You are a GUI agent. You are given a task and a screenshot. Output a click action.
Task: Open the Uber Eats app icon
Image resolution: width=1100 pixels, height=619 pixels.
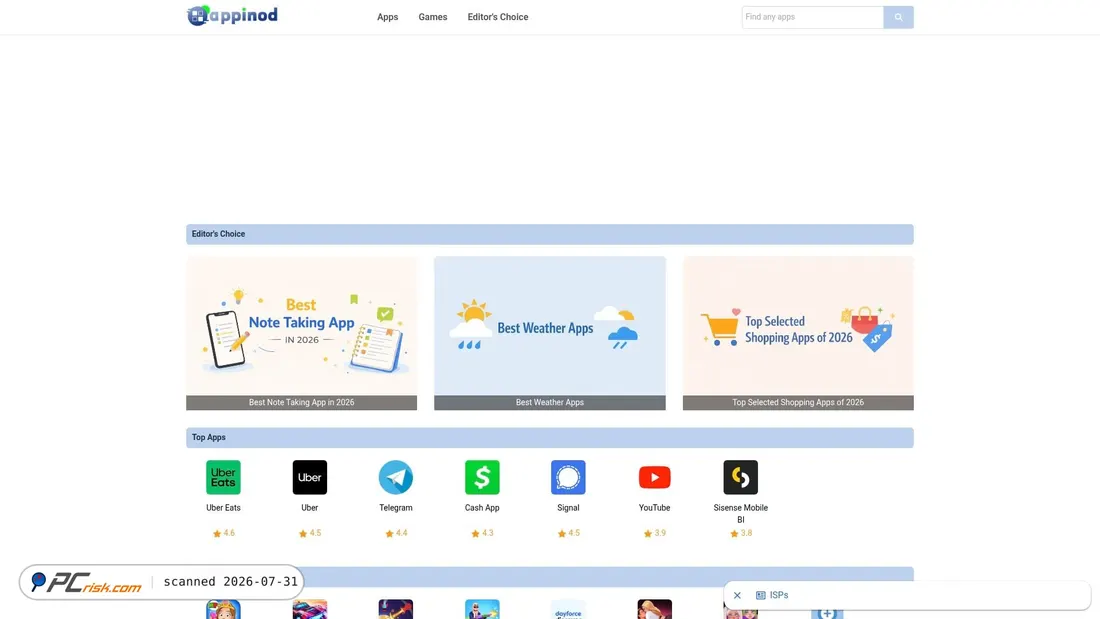point(223,477)
